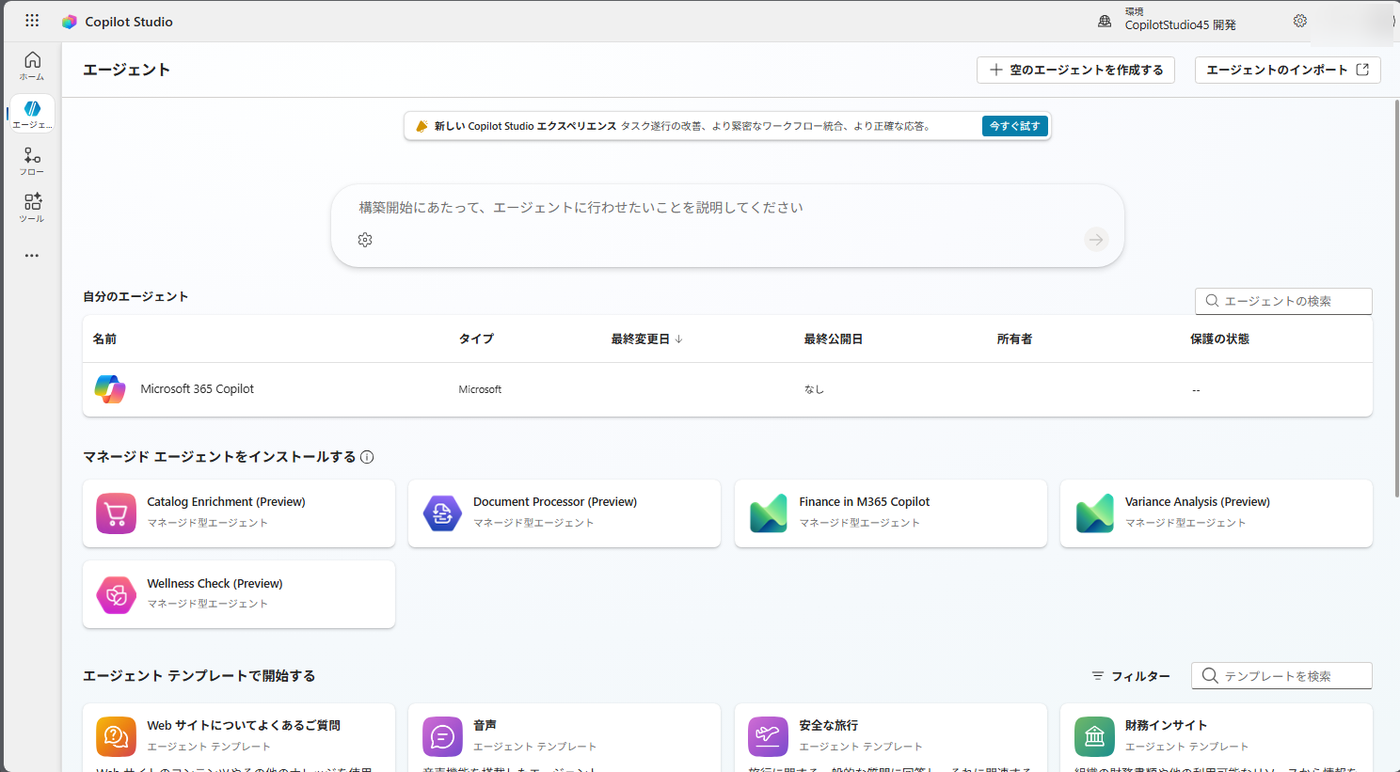Select the 環境 CopilotStudio45 開発 environment
The image size is (1400, 772).
(x=1180, y=20)
